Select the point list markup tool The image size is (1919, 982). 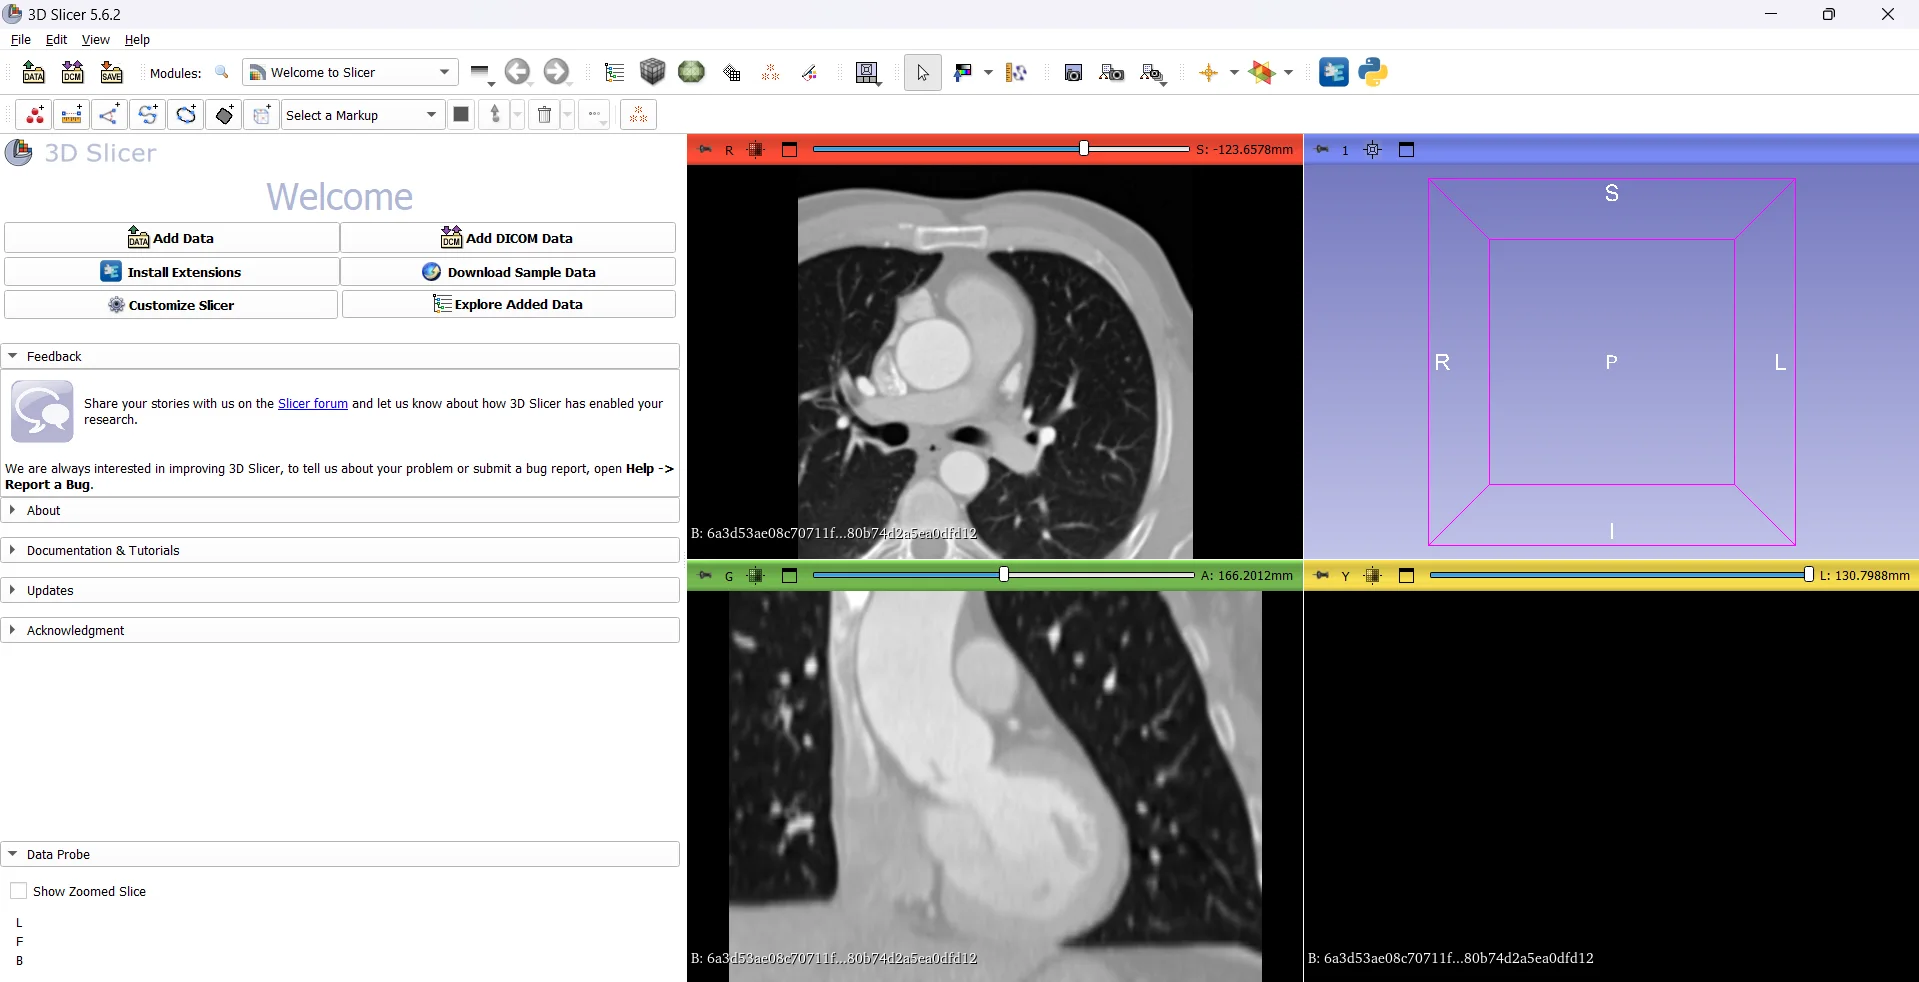tap(34, 115)
